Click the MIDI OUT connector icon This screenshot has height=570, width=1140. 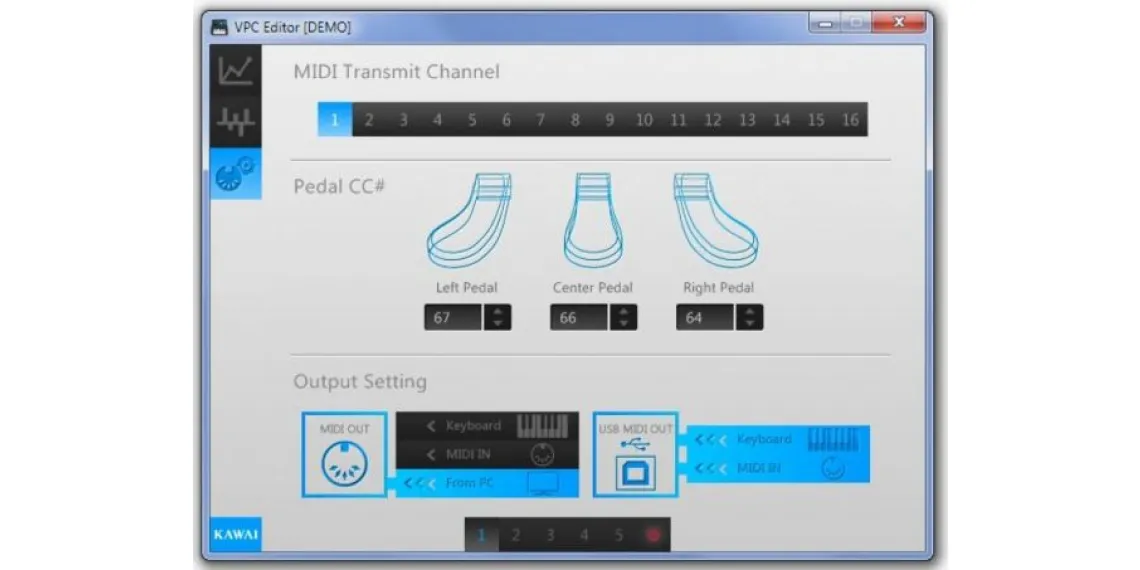coord(344,462)
